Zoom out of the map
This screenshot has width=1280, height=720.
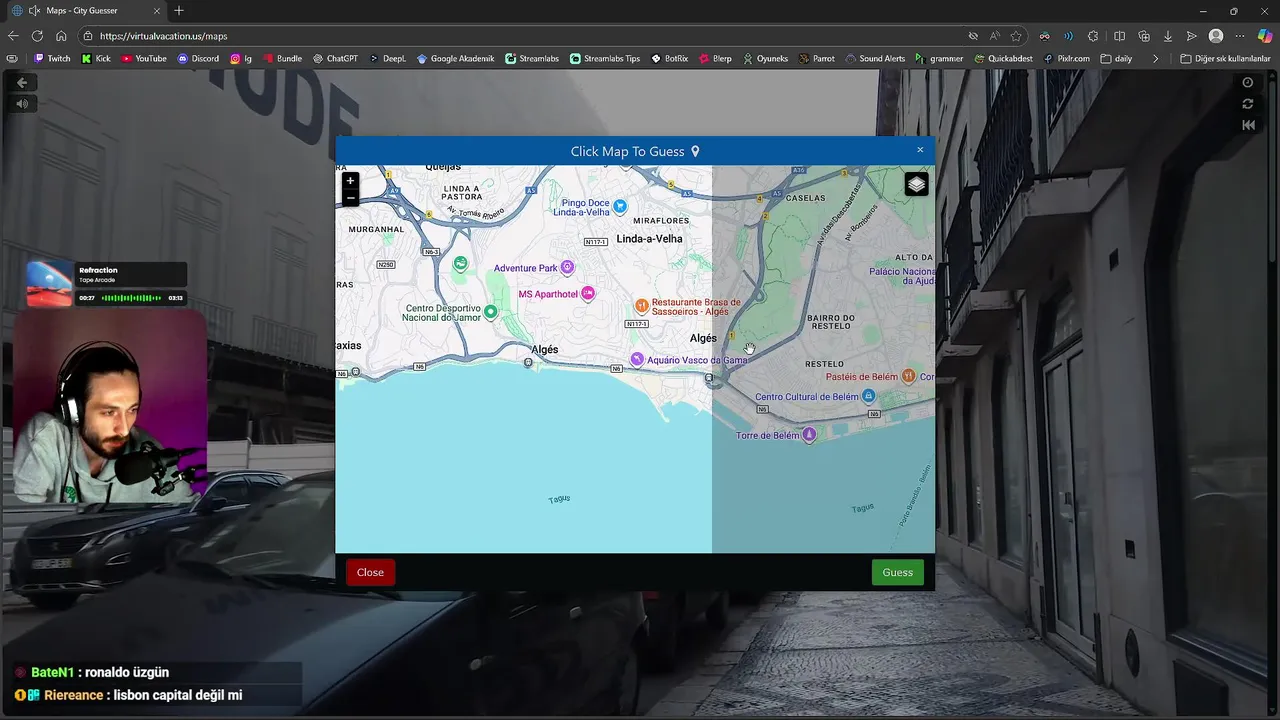350,198
